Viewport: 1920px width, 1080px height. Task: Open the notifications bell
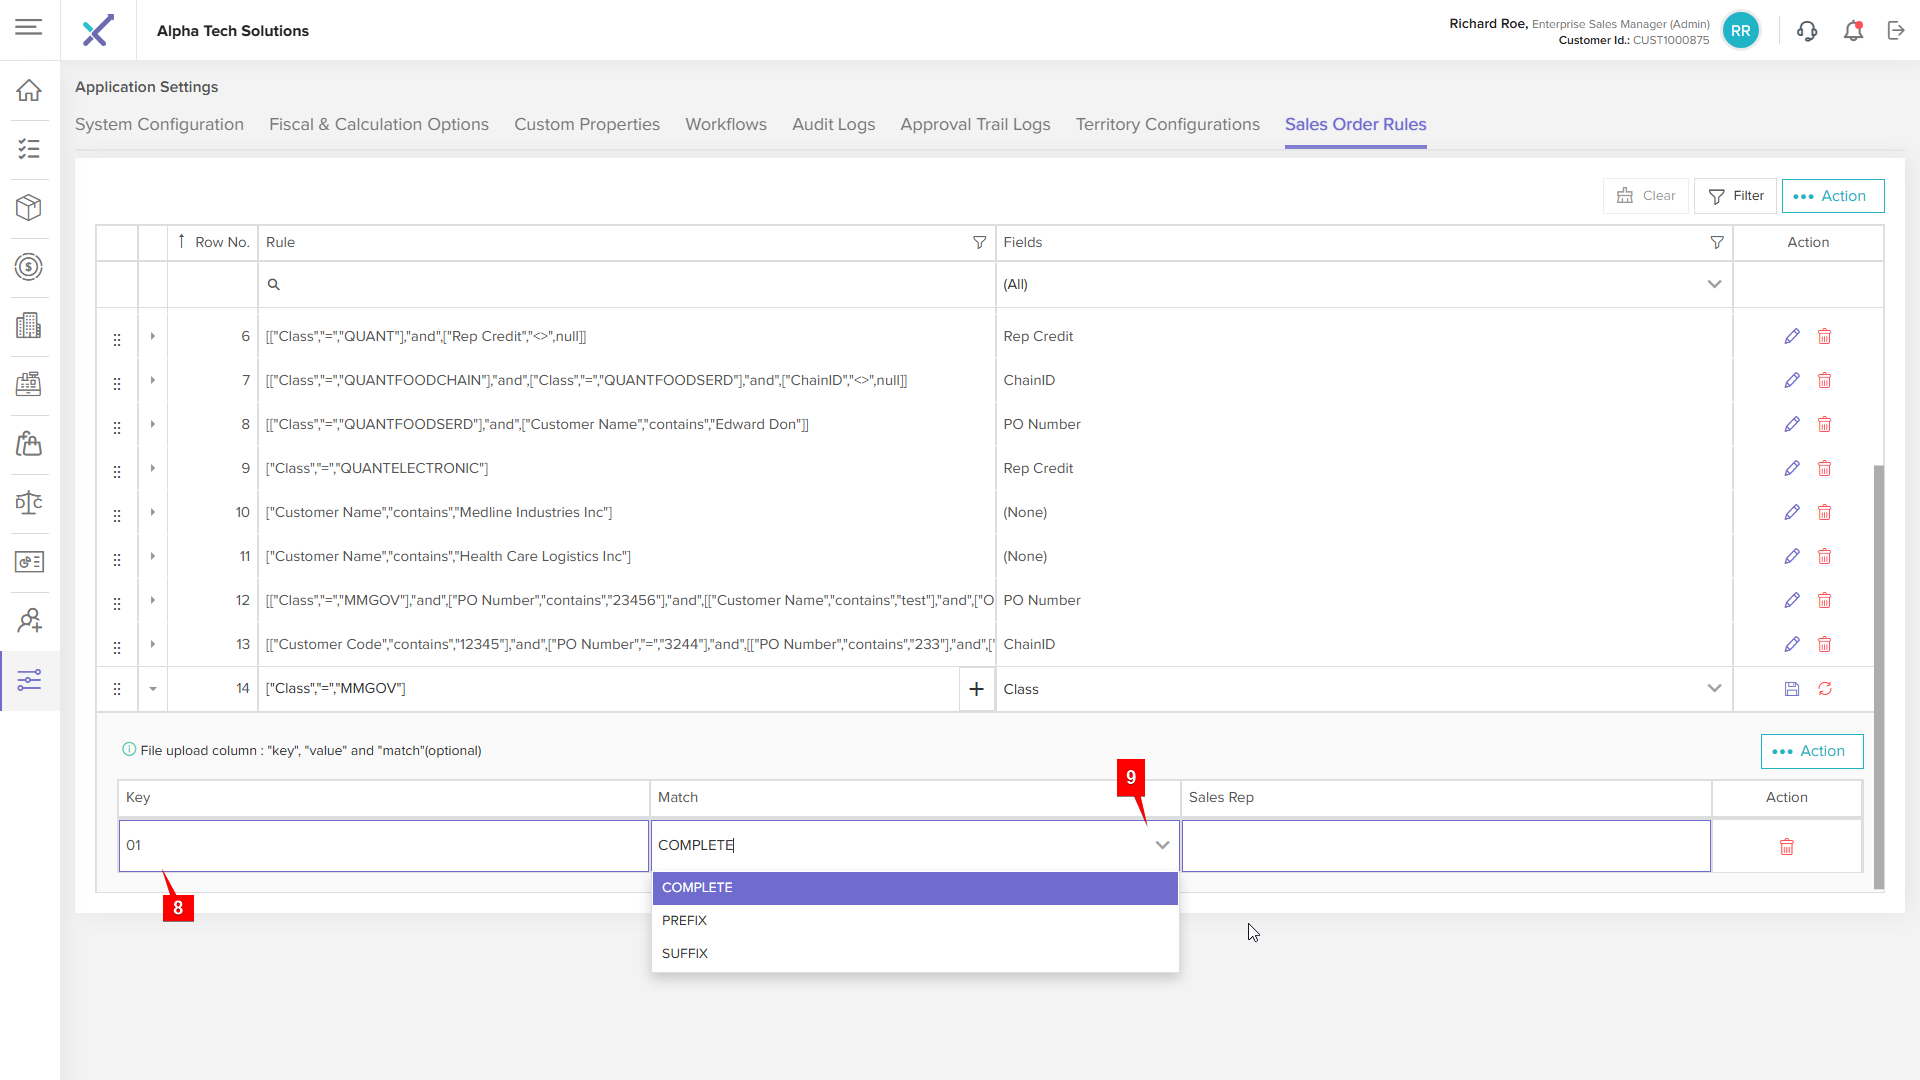1853,31
